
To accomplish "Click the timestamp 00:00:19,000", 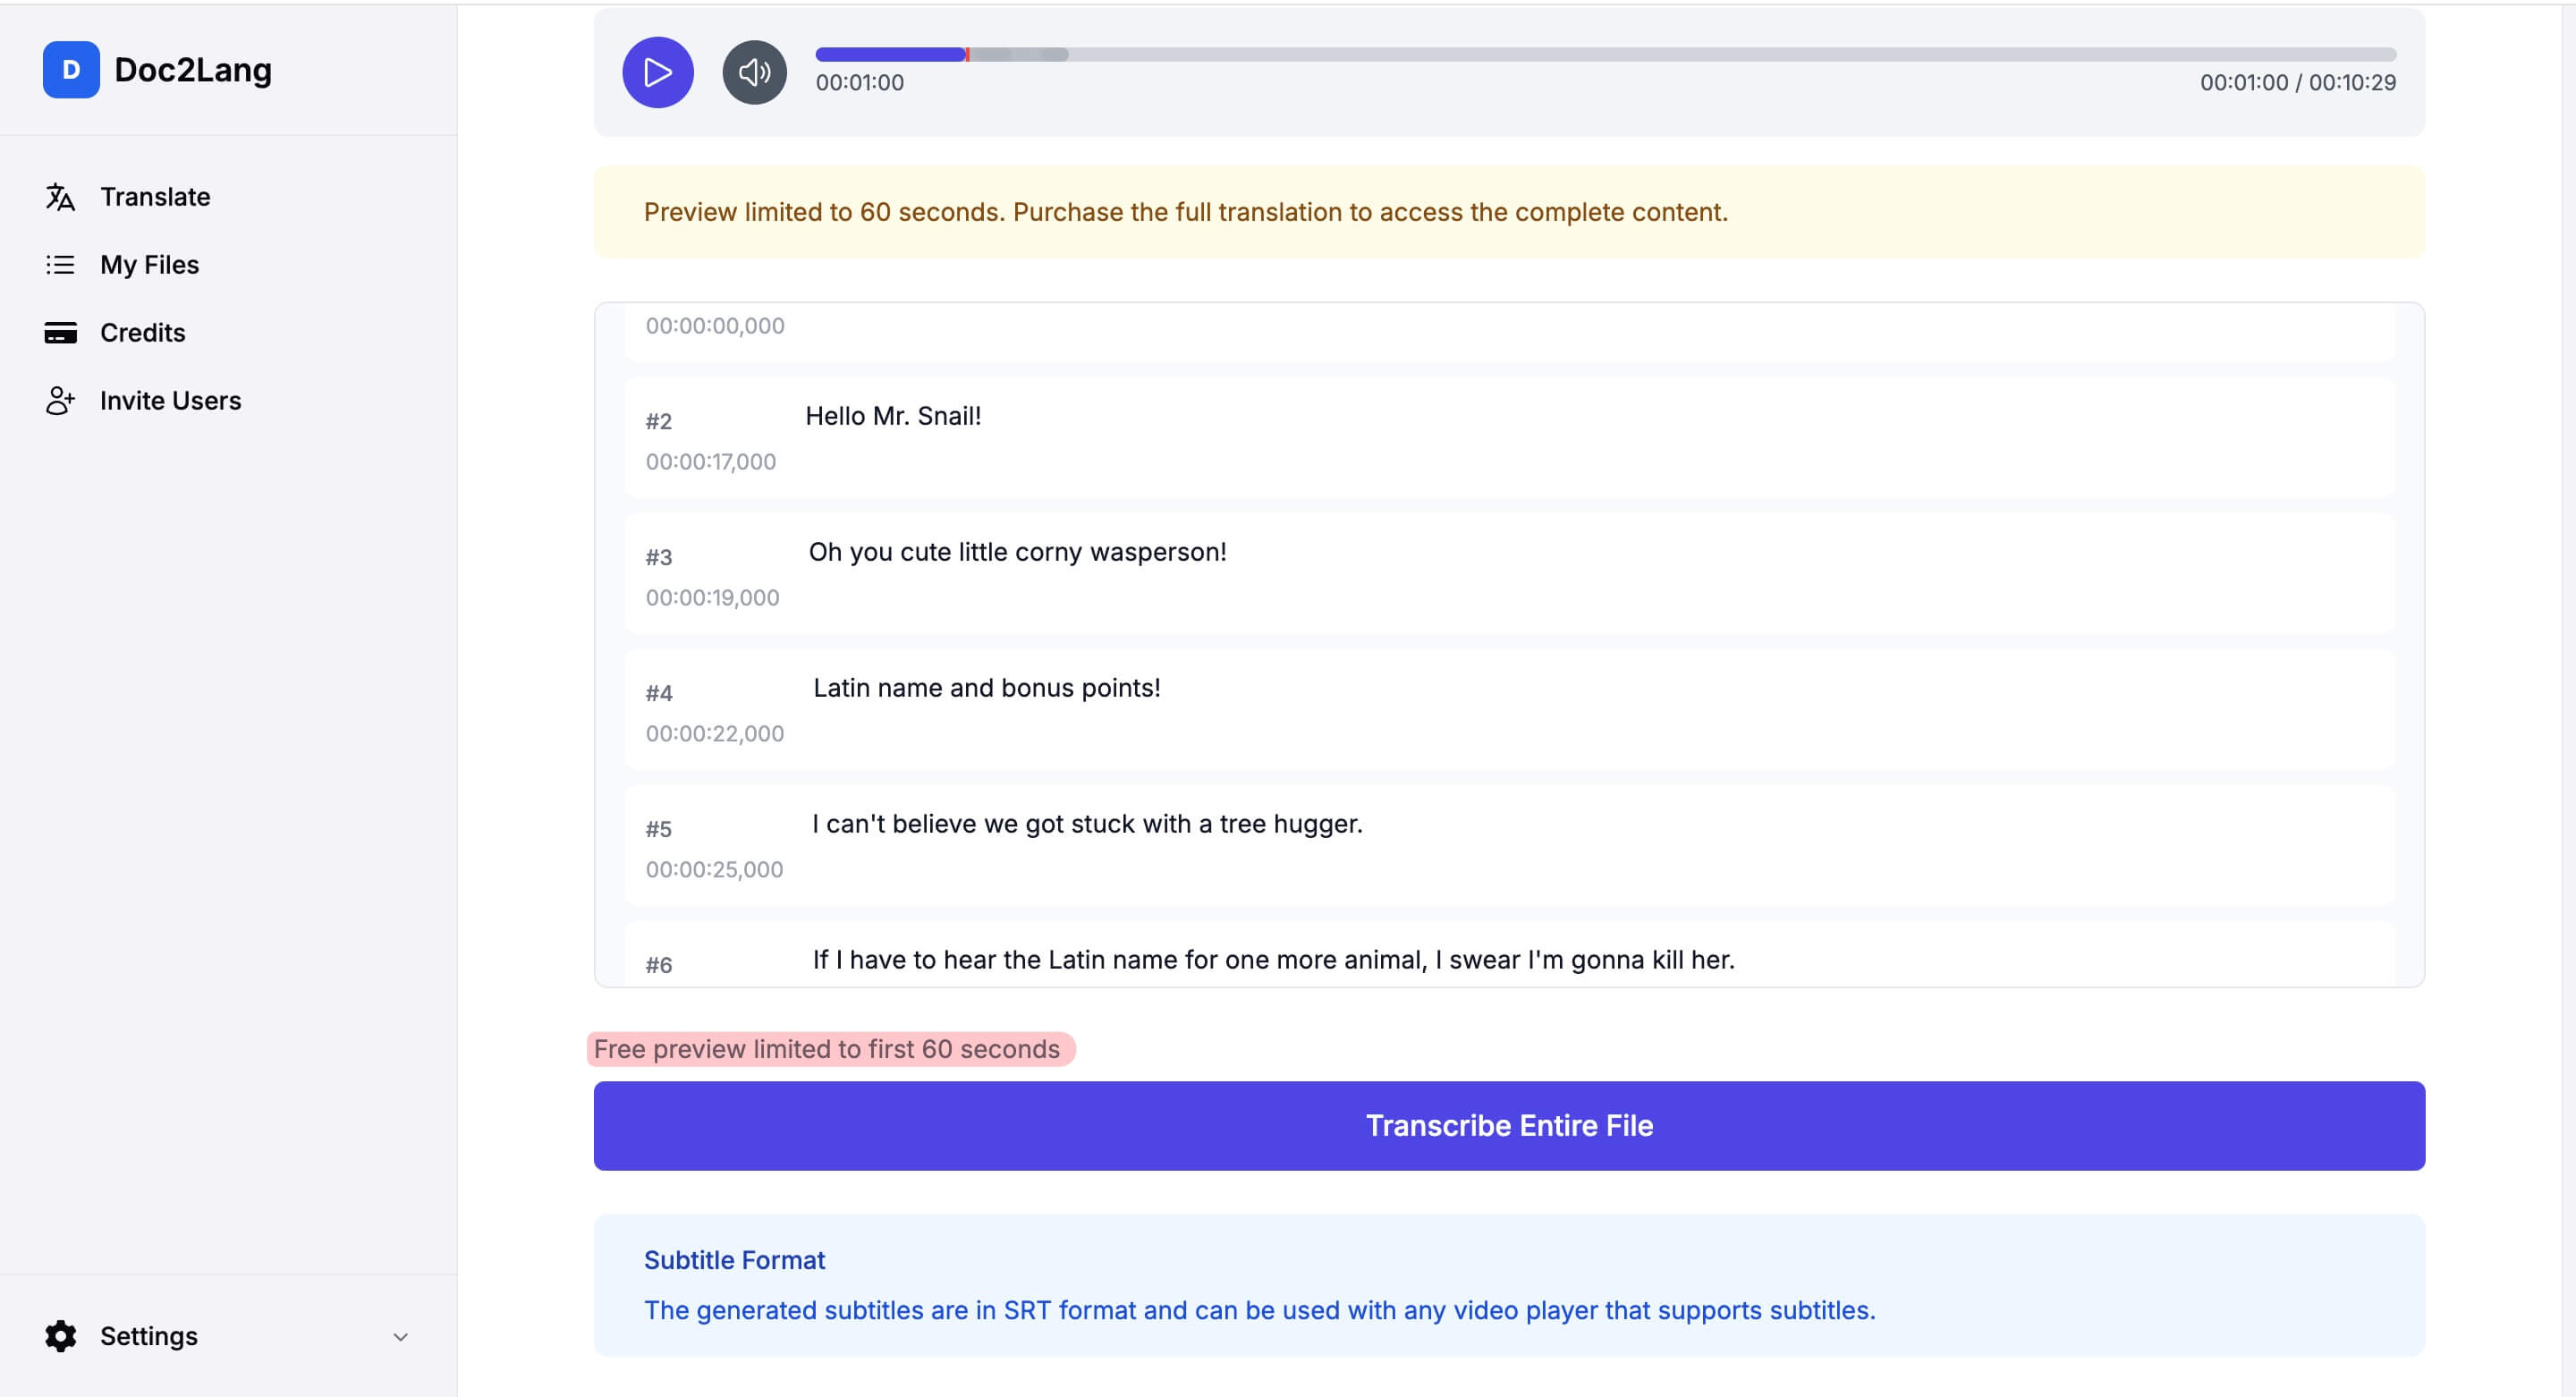I will 712,597.
